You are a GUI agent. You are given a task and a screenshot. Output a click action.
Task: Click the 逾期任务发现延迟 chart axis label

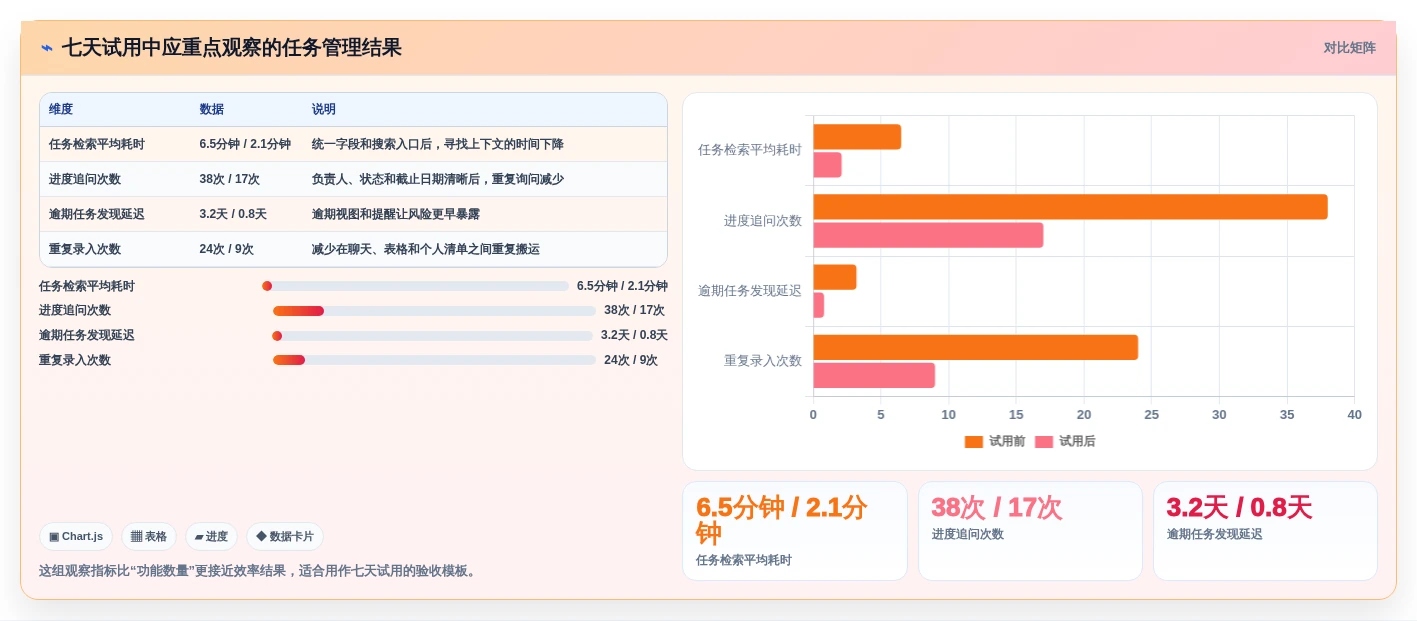(x=750, y=291)
